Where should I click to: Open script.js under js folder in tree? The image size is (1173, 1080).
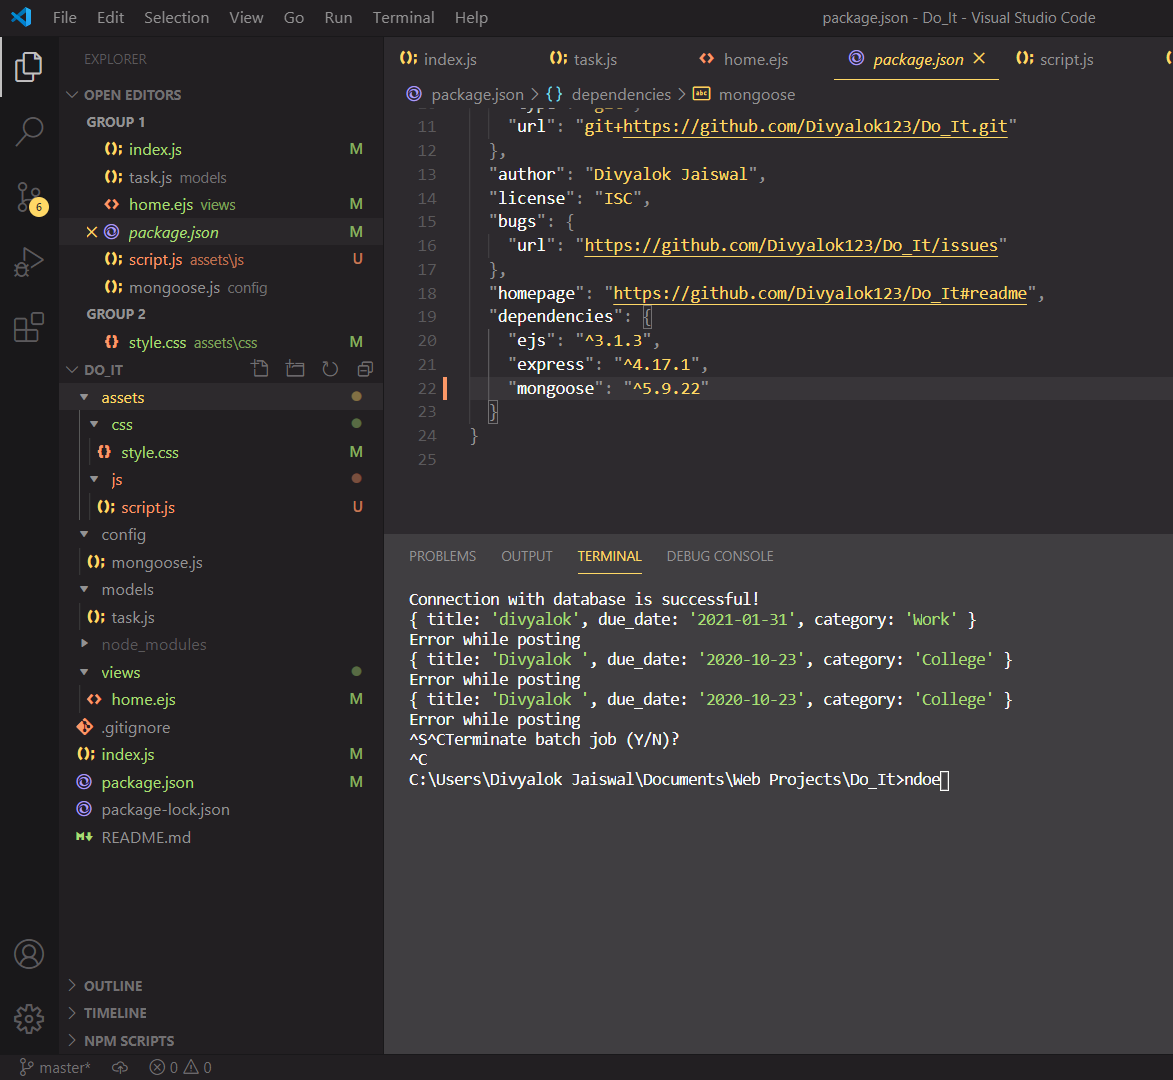(x=148, y=507)
